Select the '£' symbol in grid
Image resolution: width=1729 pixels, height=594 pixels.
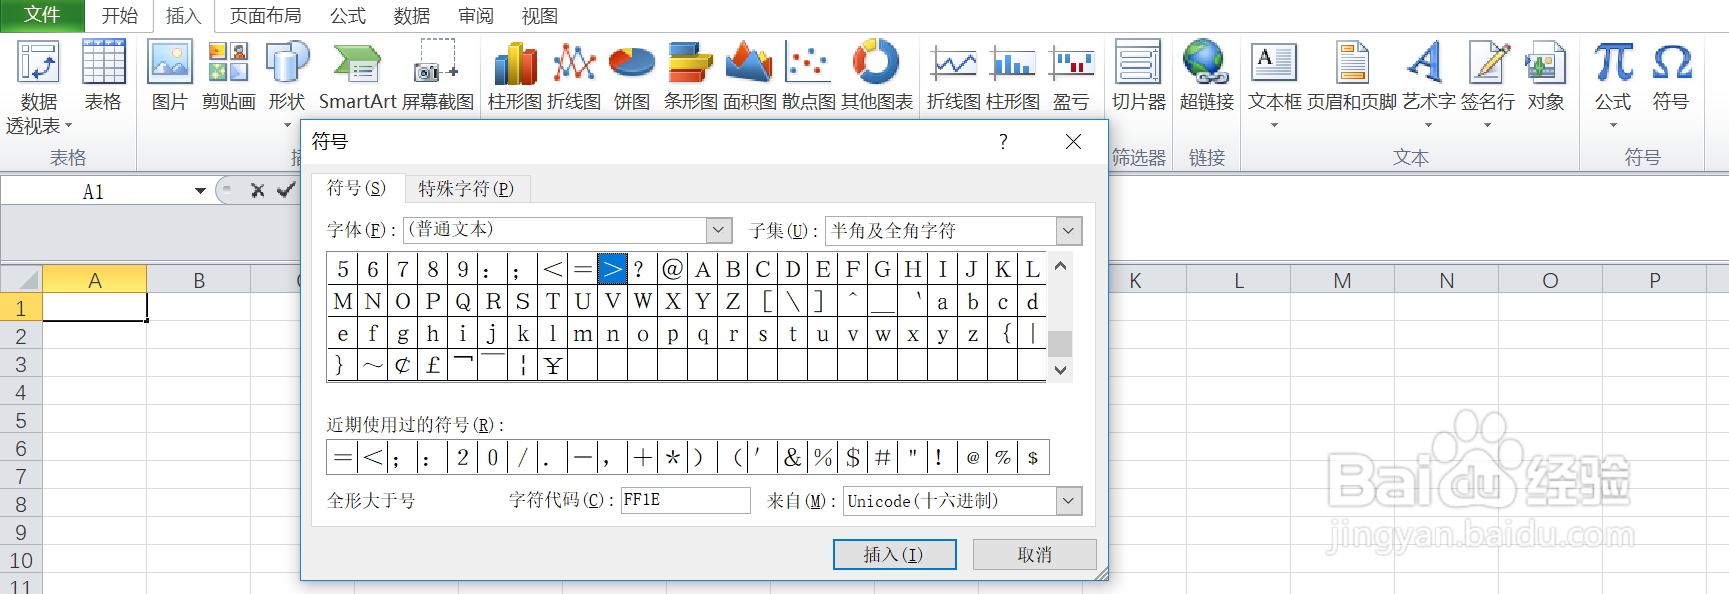[432, 365]
